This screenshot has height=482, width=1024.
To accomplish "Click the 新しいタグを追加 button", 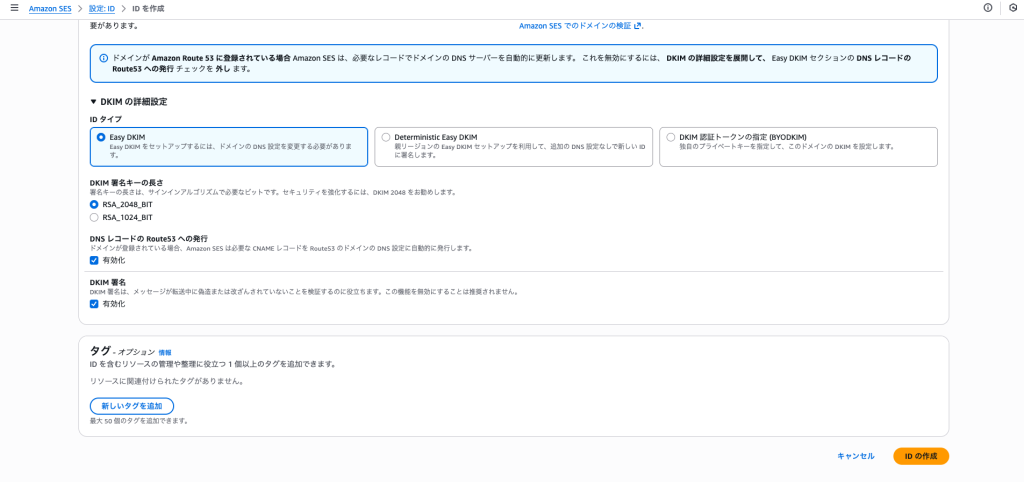I will pyautogui.click(x=132, y=406).
